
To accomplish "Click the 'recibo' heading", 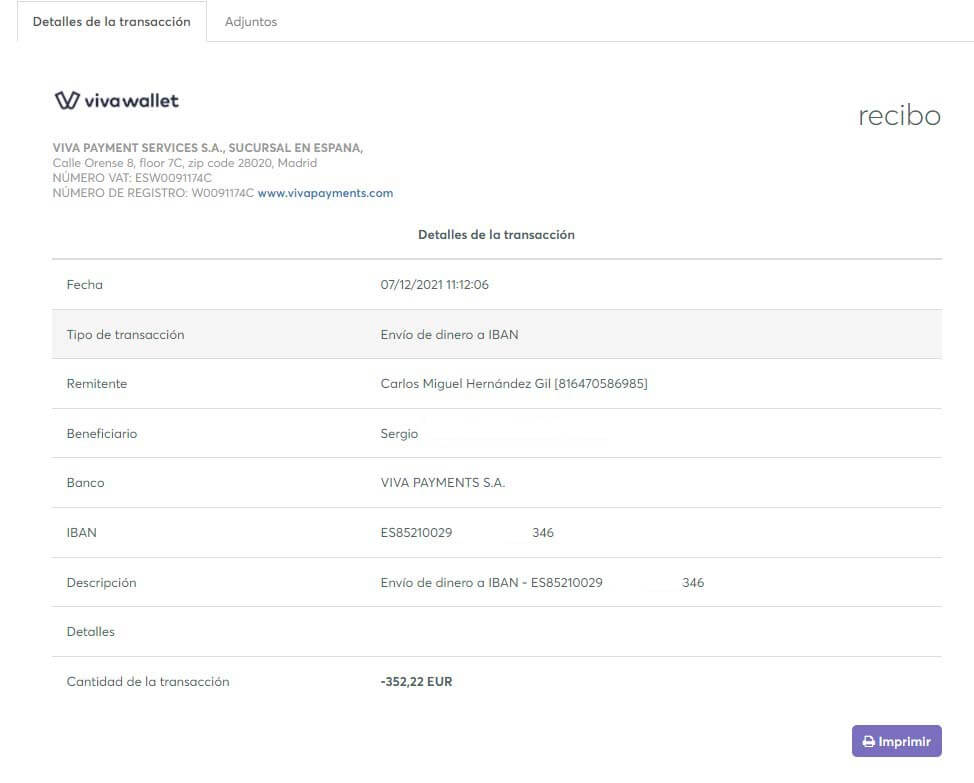I will point(899,115).
